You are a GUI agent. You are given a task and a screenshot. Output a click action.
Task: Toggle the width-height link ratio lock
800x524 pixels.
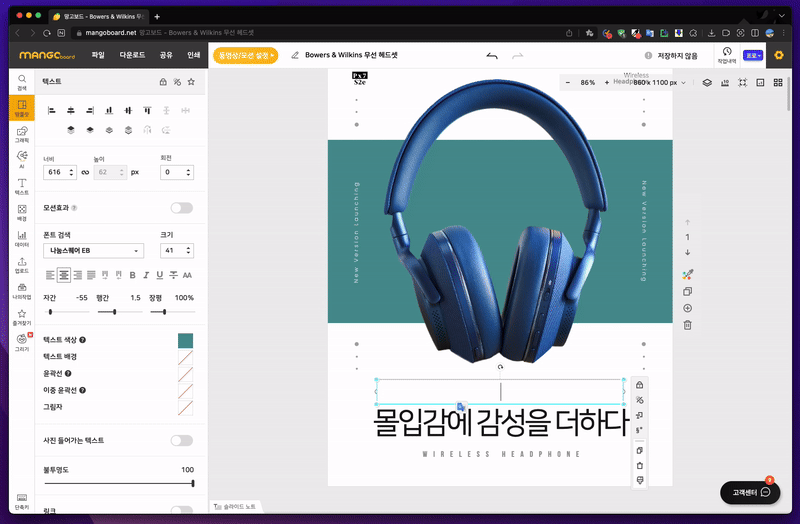coord(85,172)
